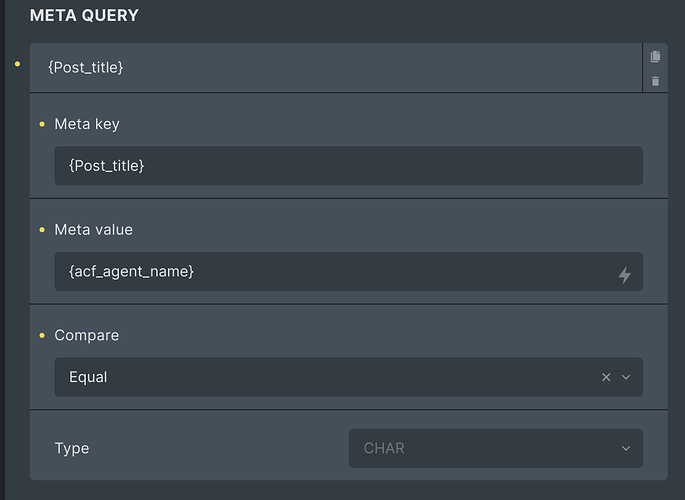Click the Compare label text

pyautogui.click(x=86, y=336)
